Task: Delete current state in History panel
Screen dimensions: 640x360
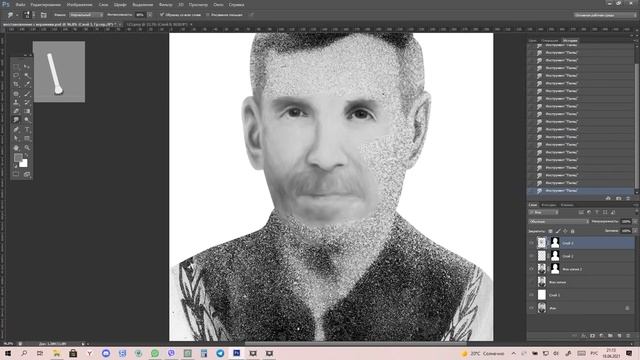Action: pyautogui.click(x=628, y=198)
